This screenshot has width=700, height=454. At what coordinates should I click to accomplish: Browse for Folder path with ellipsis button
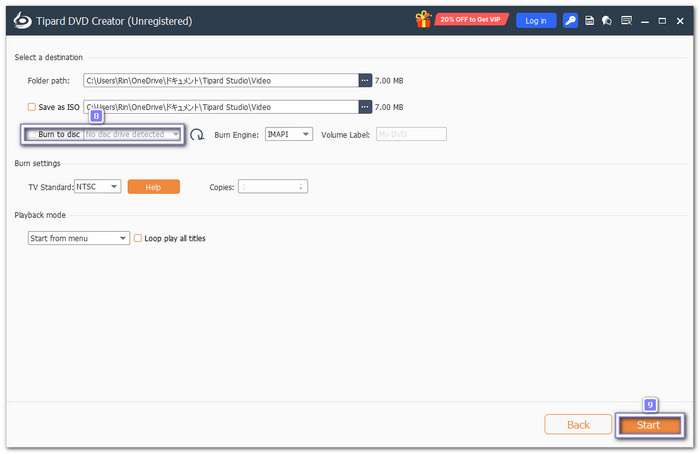click(x=365, y=80)
